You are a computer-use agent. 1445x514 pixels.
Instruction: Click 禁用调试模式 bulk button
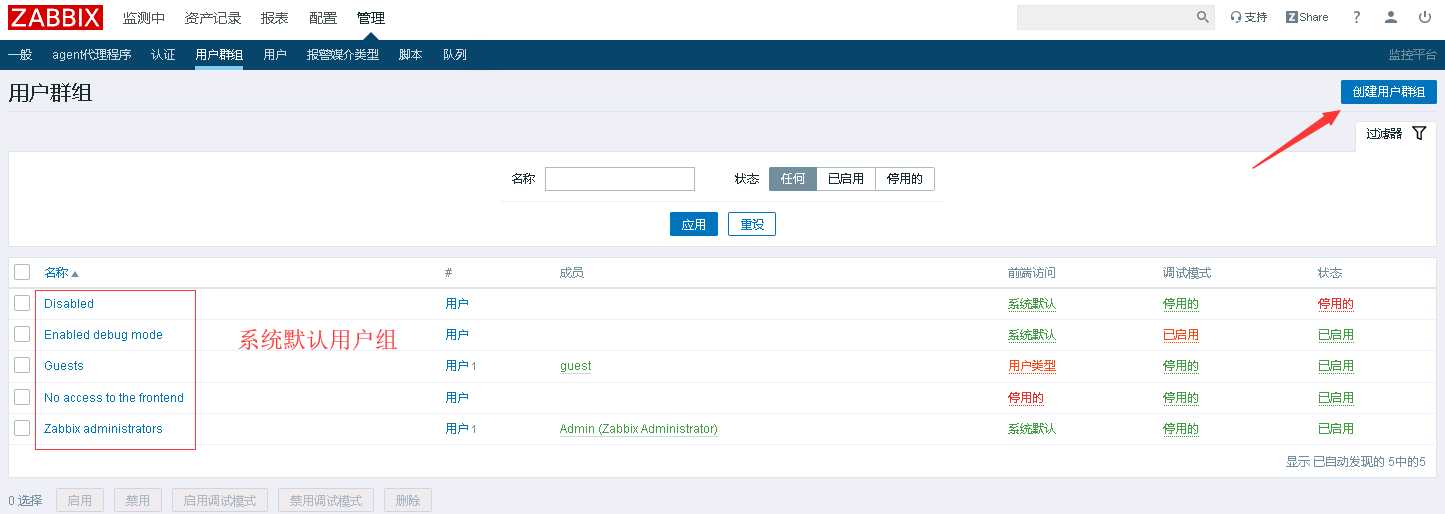pyautogui.click(x=326, y=500)
